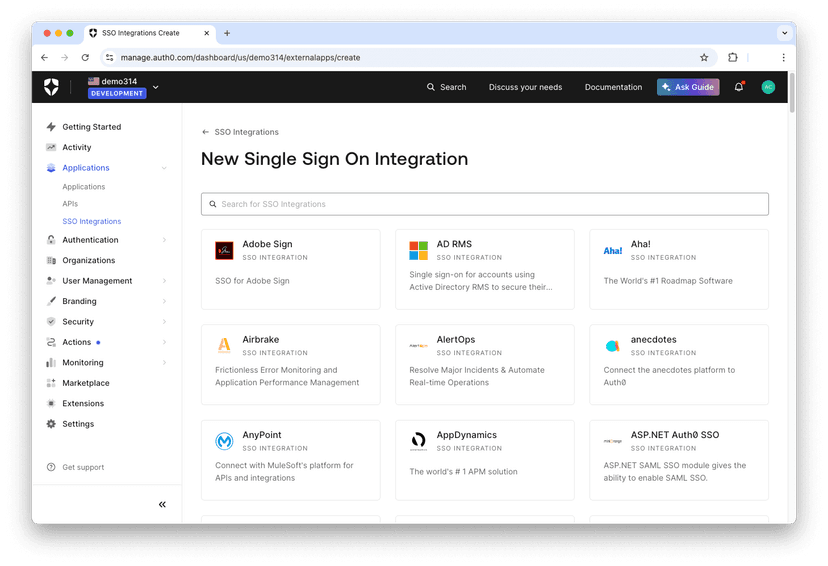Viewport: 828px width, 566px height.
Task: Click the DEVELOPMENT environment badge
Action: click(x=117, y=93)
